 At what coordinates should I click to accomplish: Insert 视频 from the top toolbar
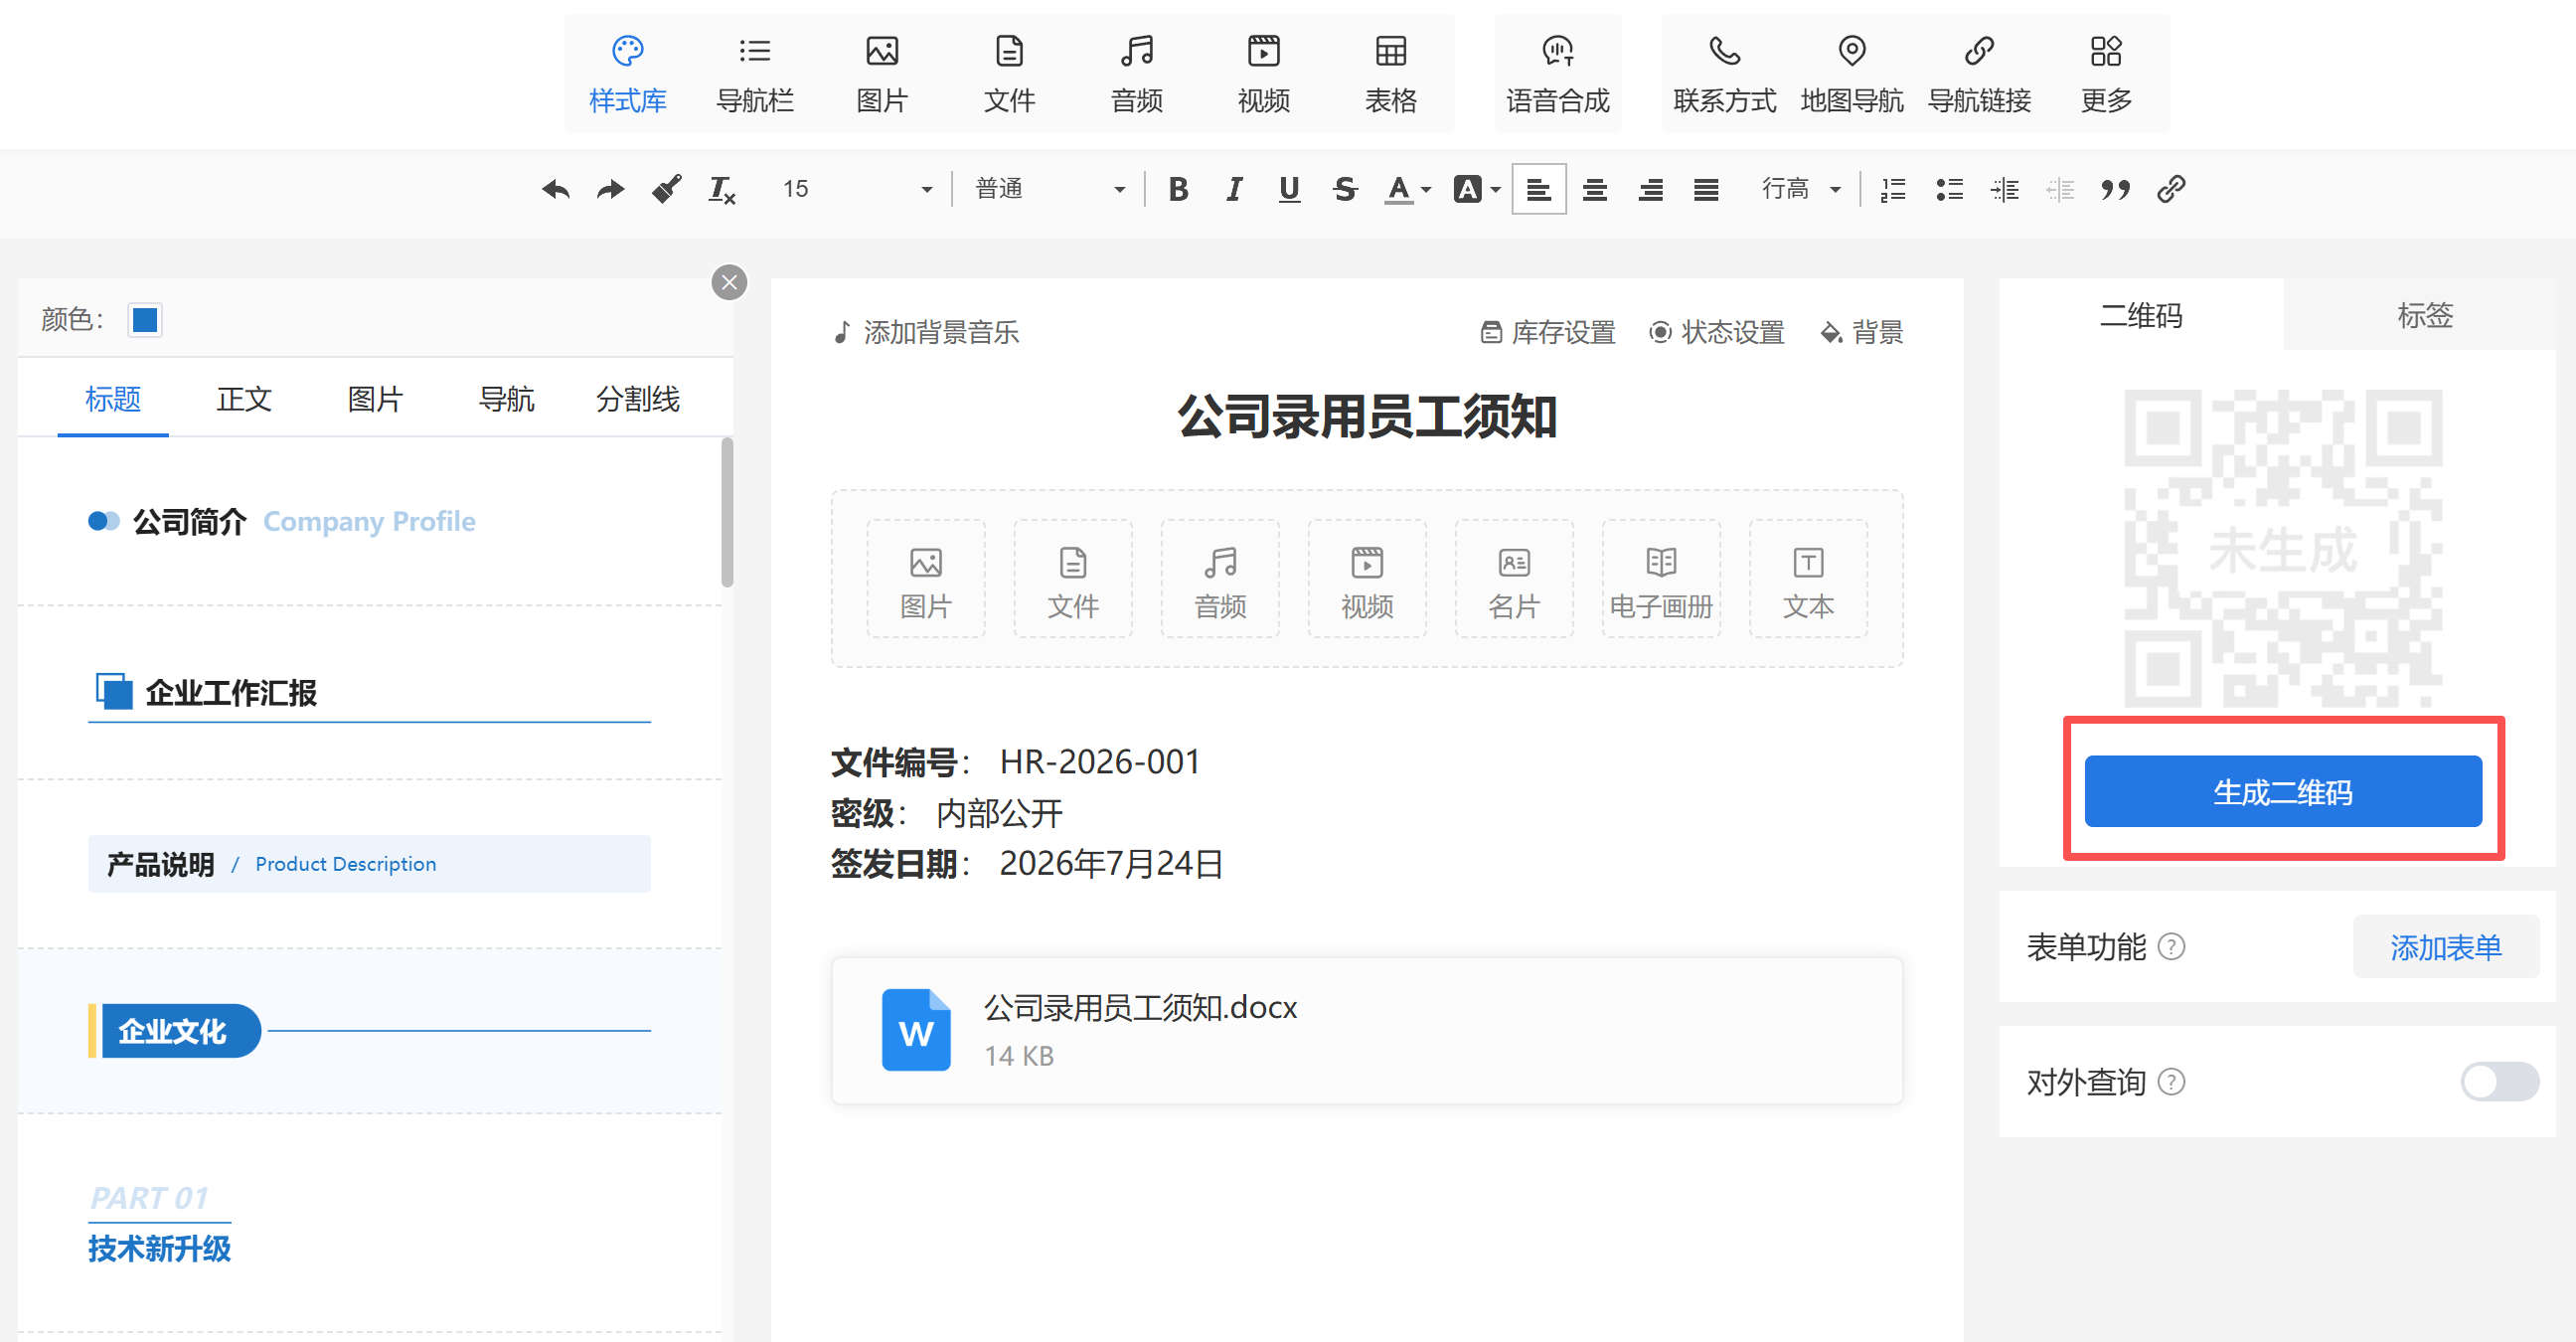[1264, 75]
